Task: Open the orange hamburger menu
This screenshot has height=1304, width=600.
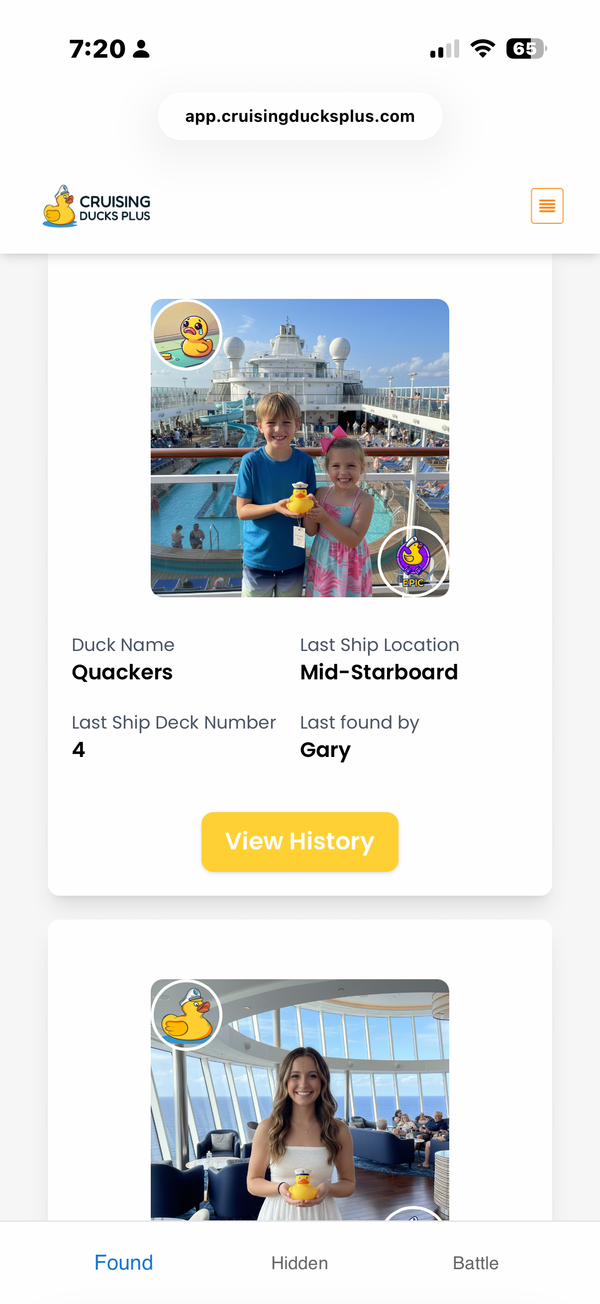Action: click(x=547, y=206)
